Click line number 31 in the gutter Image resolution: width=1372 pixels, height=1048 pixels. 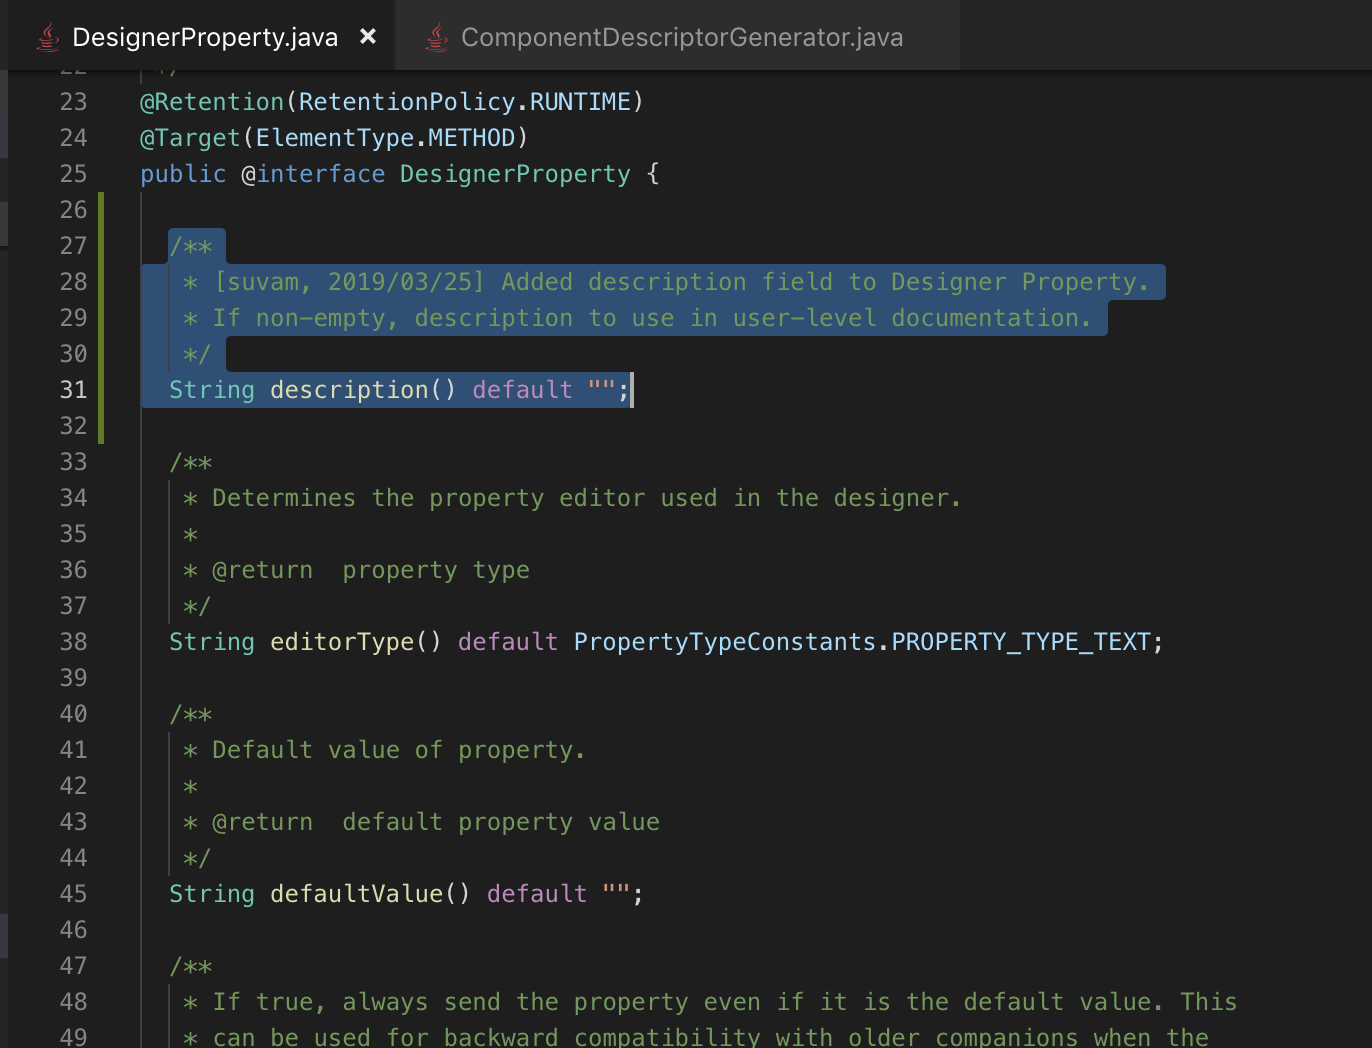[x=73, y=389]
